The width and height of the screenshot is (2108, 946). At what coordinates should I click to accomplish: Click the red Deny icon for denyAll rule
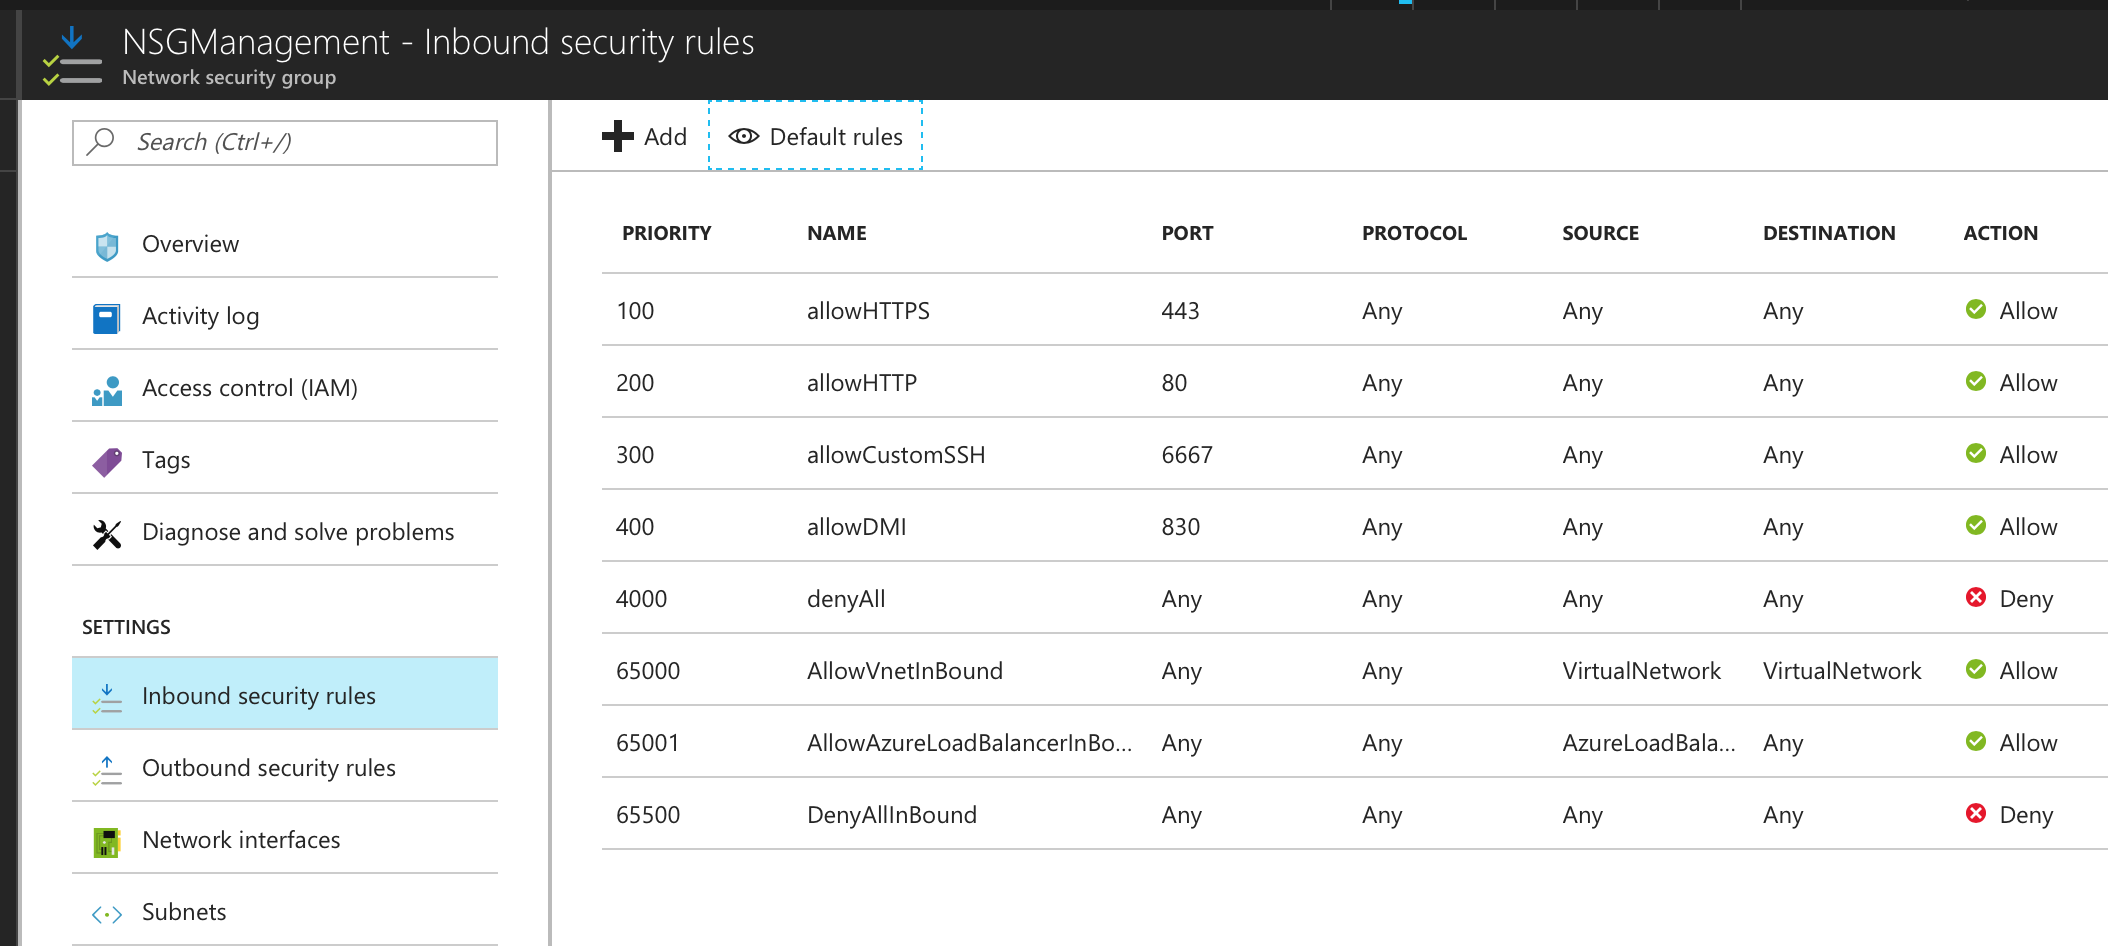click(1976, 597)
